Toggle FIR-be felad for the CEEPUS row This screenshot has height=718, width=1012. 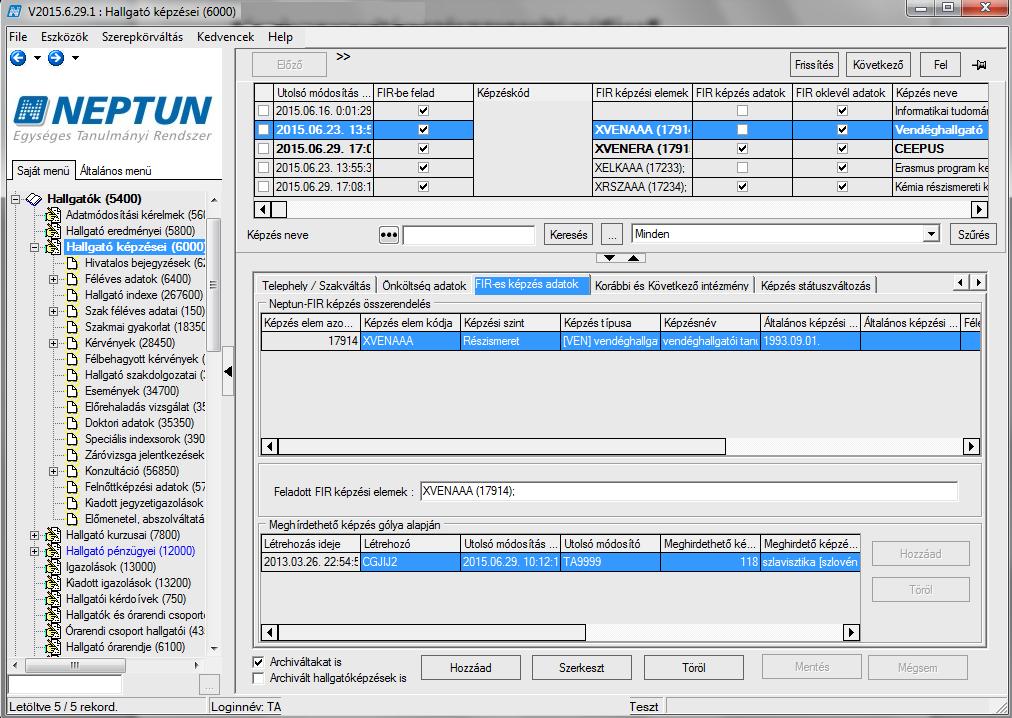[x=423, y=149]
